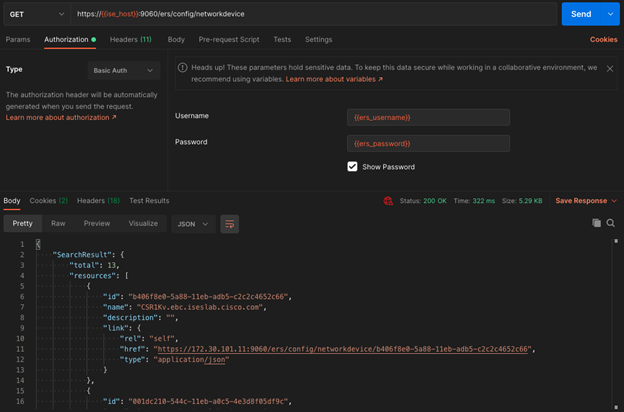Screen dimensions: 624x412
Task: Dismiss the Heads up banner
Action: [610, 69]
